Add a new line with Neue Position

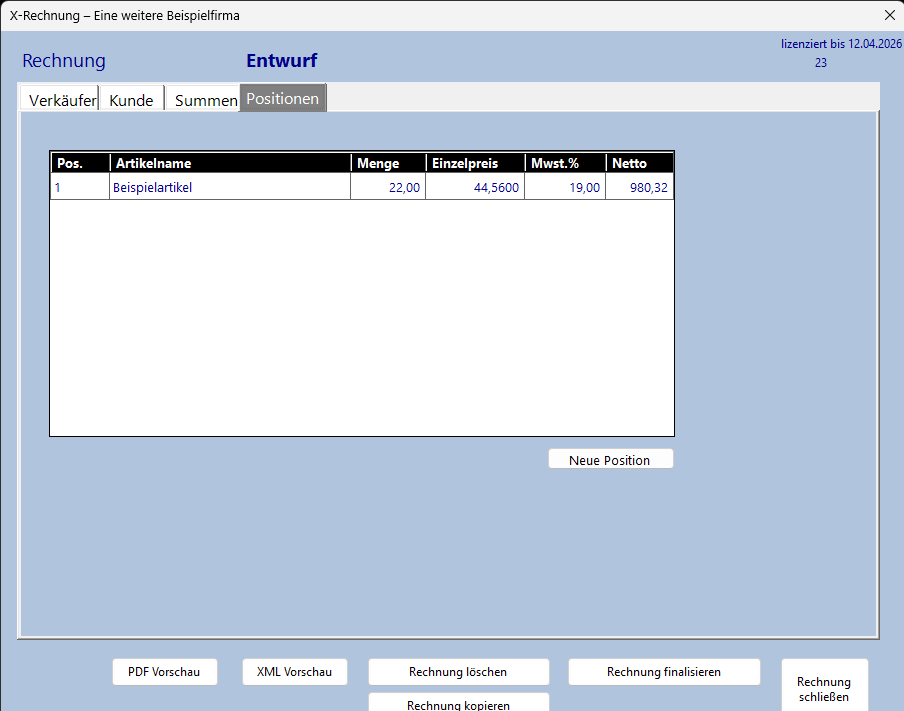[611, 460]
